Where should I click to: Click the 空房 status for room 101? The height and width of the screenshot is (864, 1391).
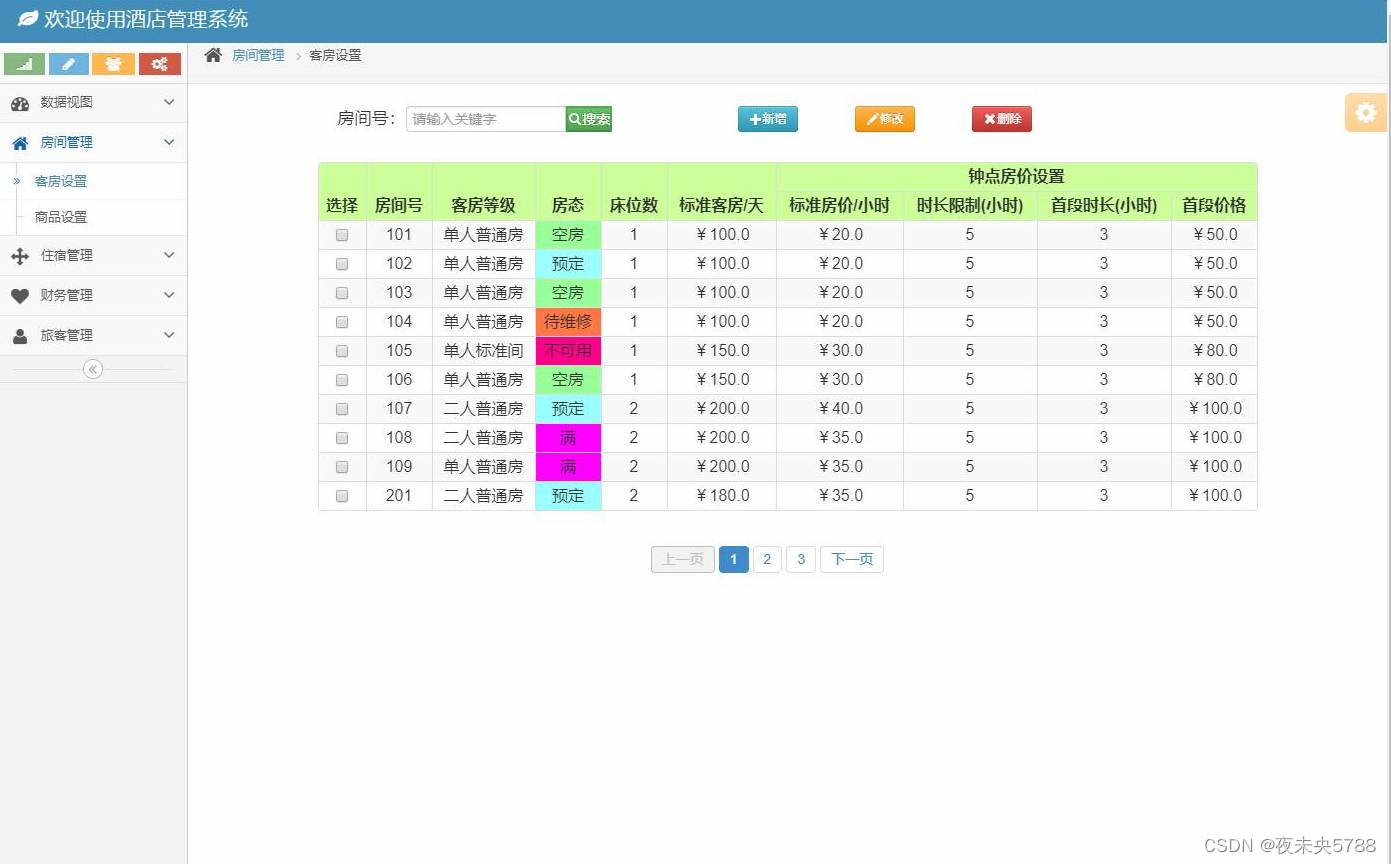pos(568,235)
